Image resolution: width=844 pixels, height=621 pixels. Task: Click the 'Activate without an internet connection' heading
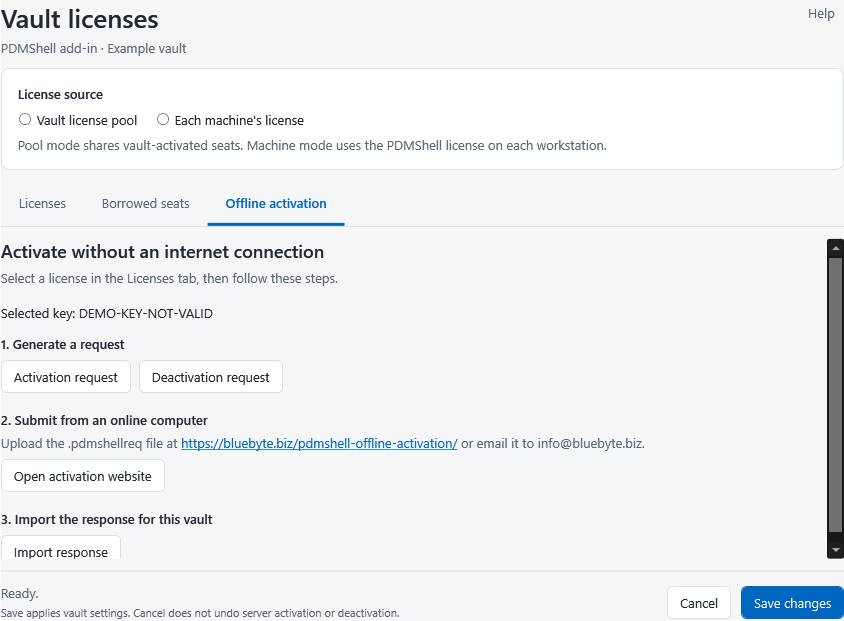coord(163,252)
